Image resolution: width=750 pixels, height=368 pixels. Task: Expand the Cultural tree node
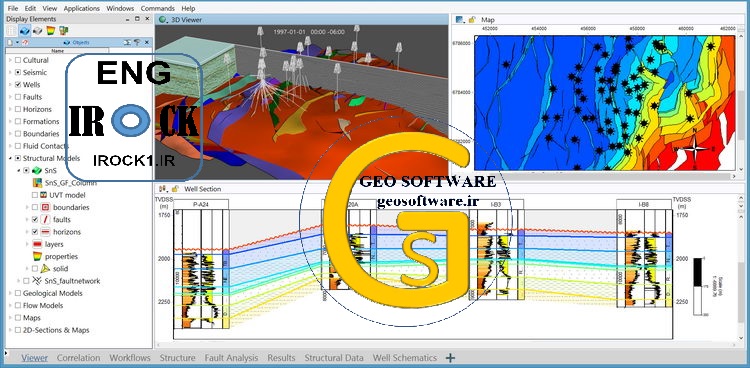[10, 60]
